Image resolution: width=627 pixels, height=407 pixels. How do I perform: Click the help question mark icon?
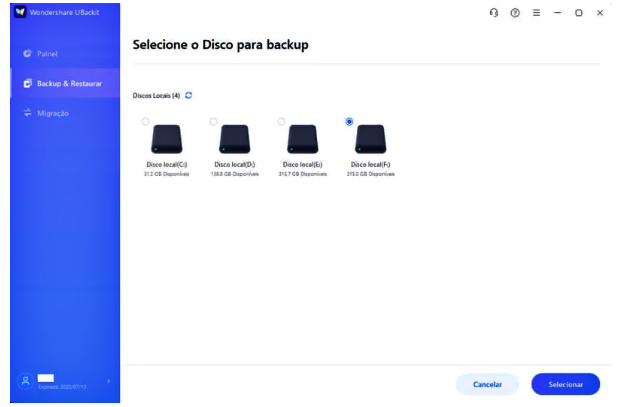[x=515, y=13]
